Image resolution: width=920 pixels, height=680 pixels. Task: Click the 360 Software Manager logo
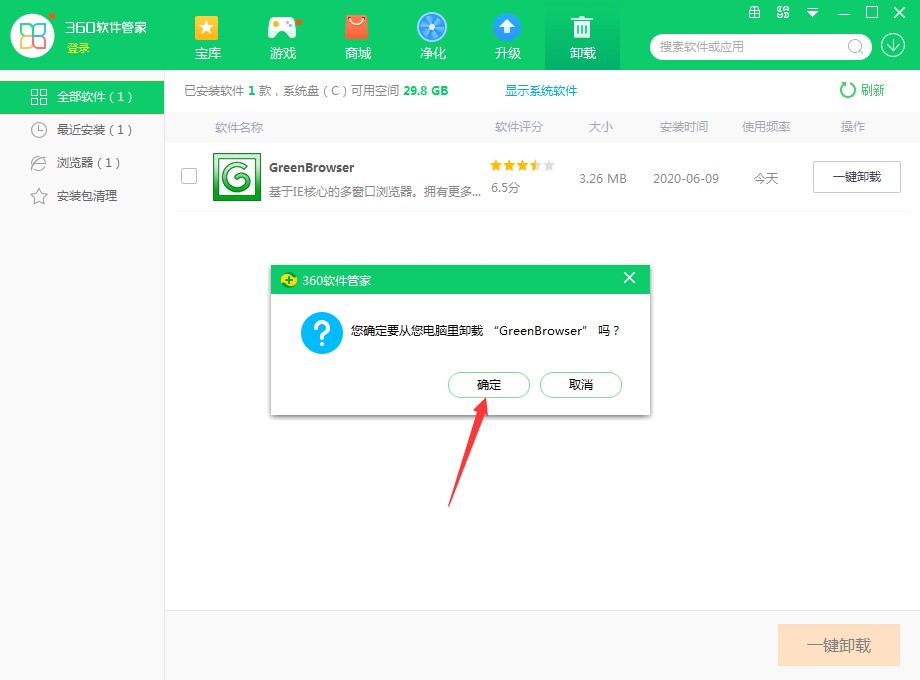[x=32, y=36]
